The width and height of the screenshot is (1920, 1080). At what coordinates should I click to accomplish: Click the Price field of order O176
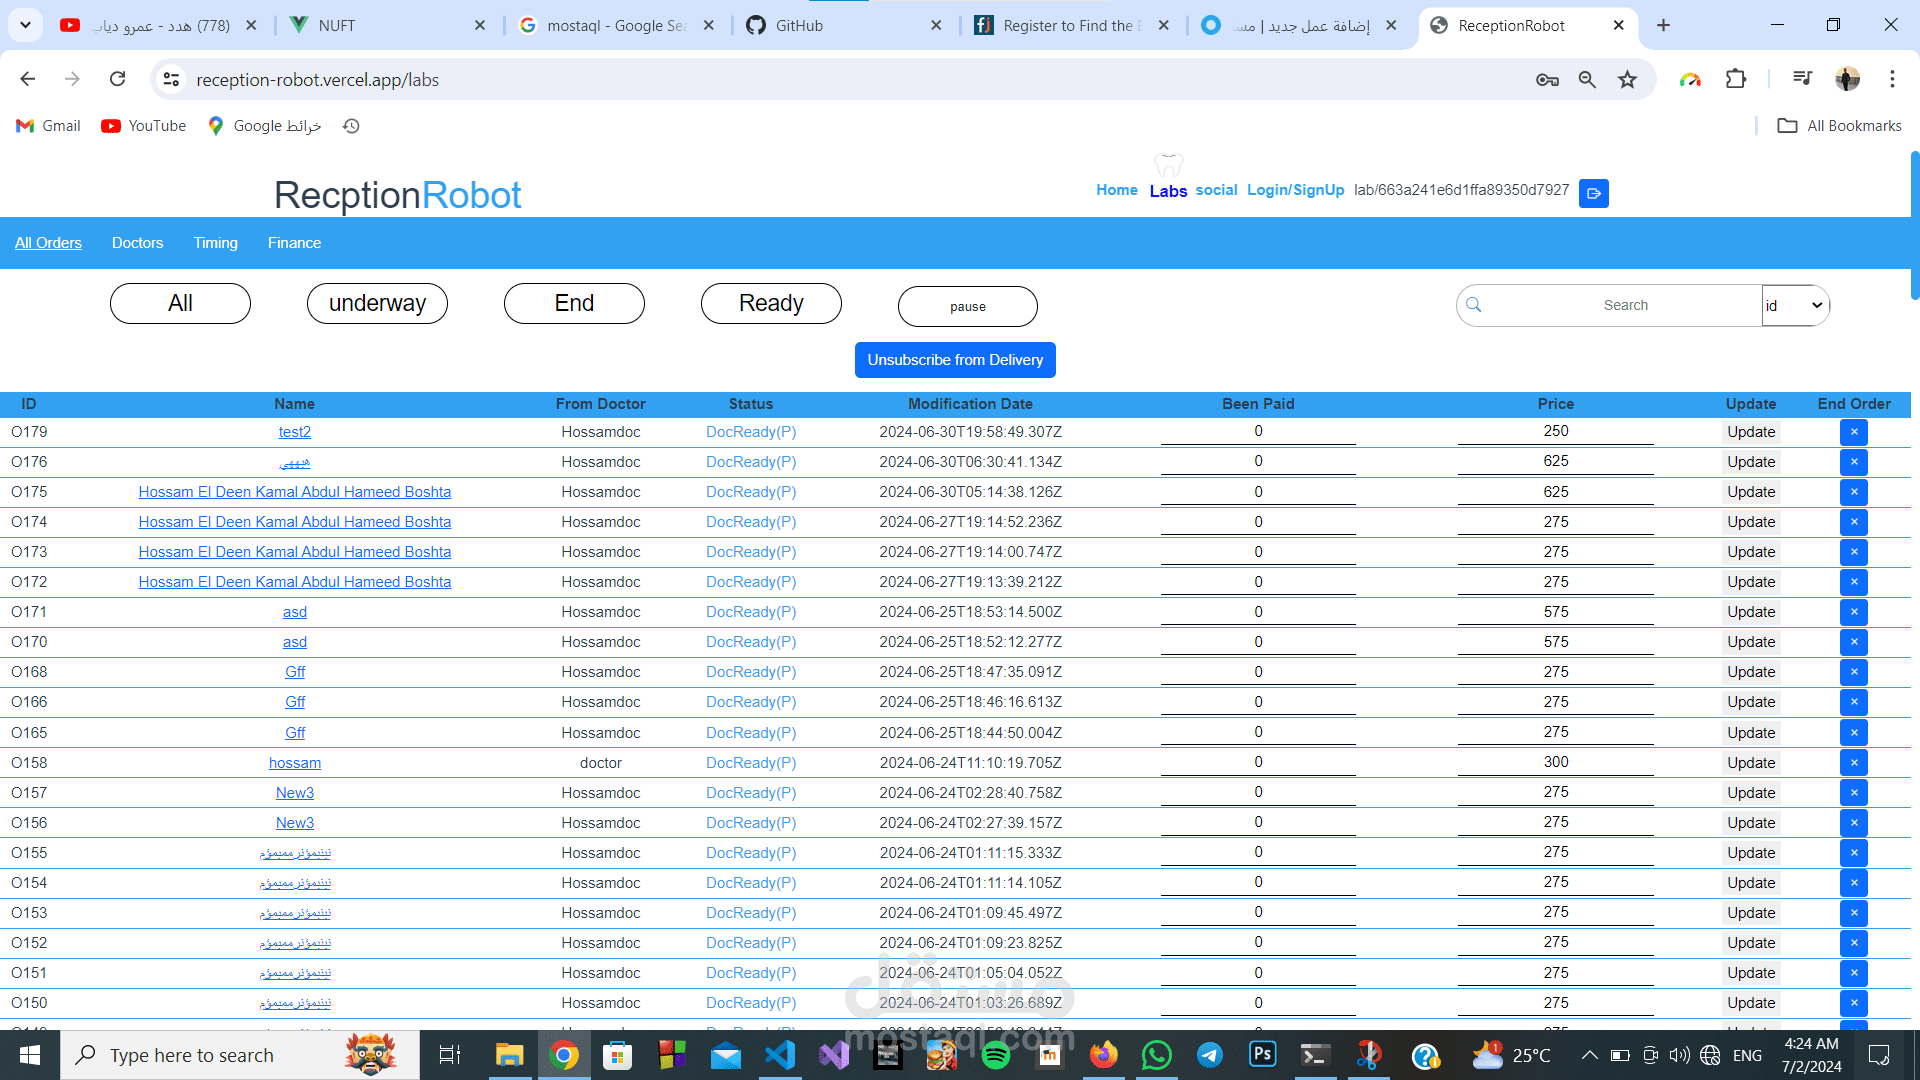click(1555, 461)
